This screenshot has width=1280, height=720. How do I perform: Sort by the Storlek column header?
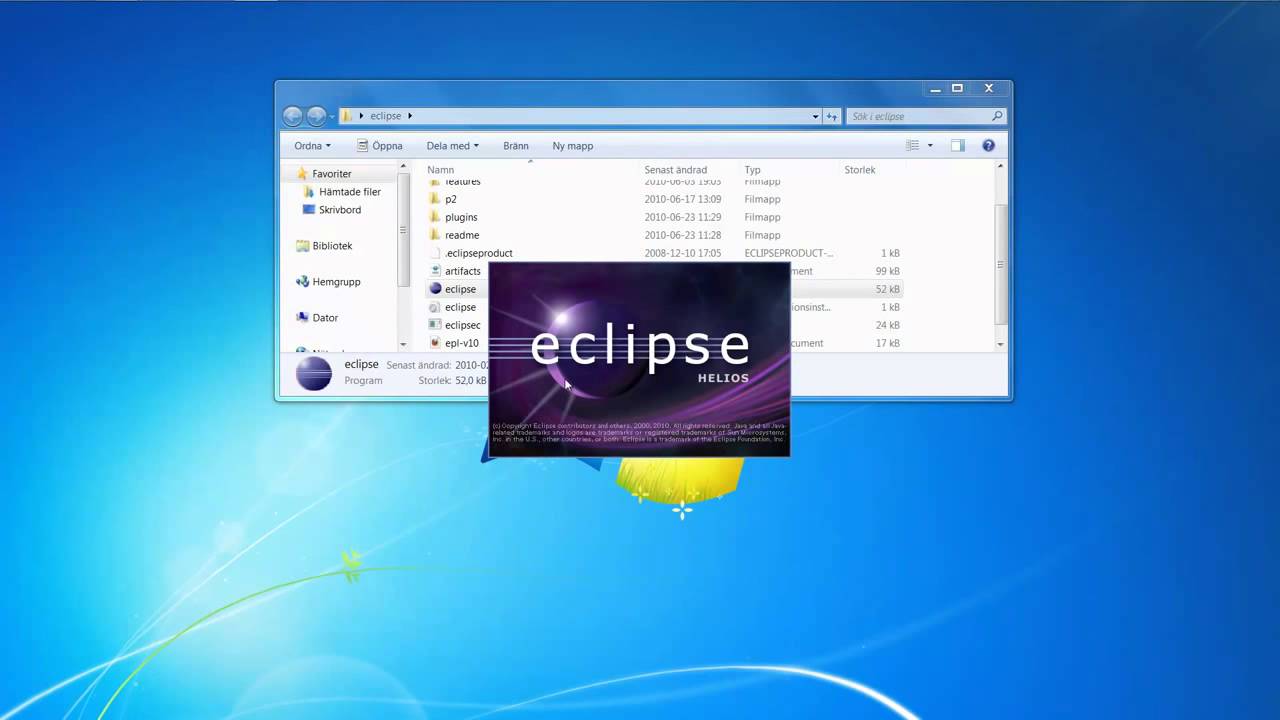(860, 170)
